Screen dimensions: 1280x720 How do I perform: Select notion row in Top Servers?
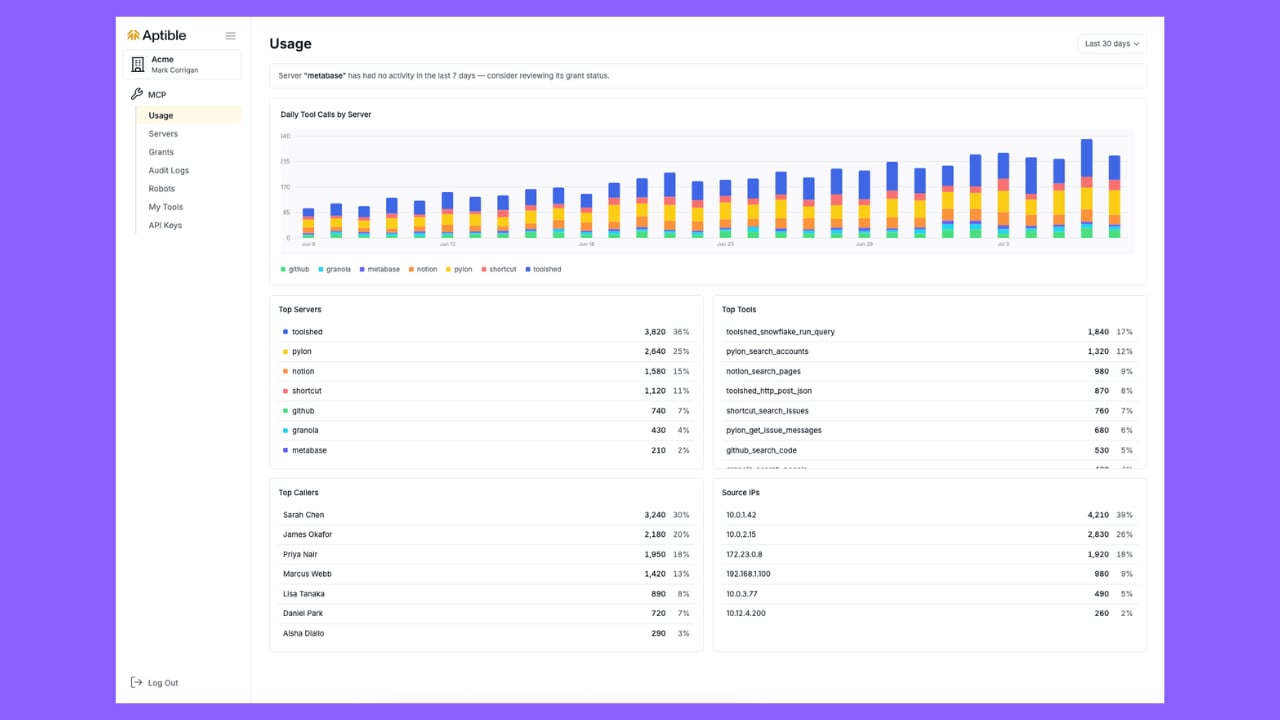pyautogui.click(x=486, y=371)
